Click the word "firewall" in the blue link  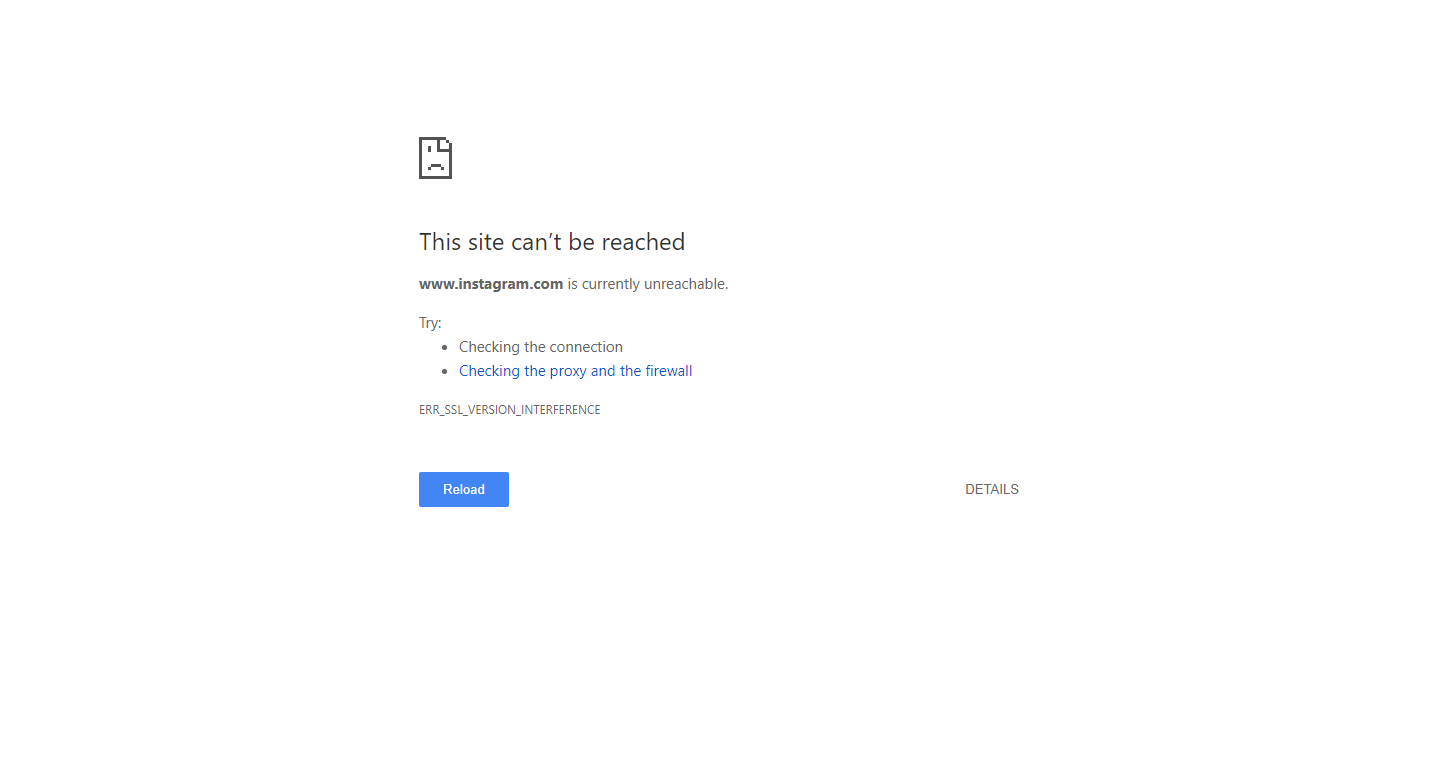(669, 371)
